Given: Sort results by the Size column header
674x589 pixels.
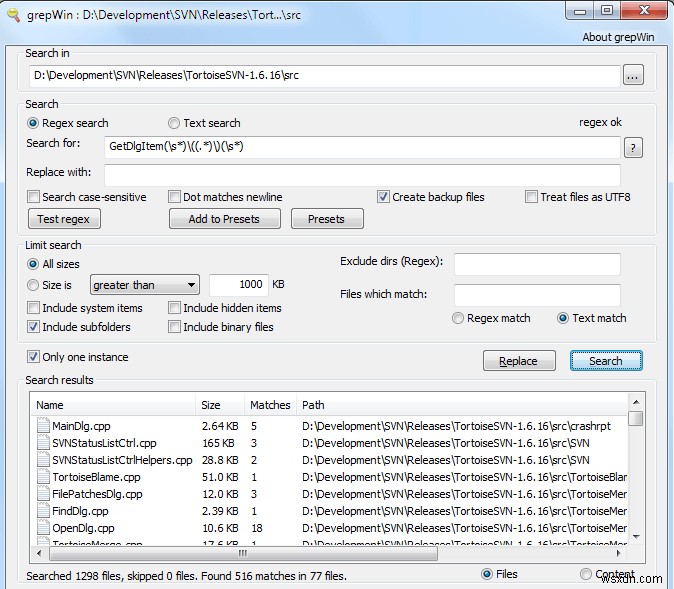Looking at the screenshot, I should [x=220, y=405].
